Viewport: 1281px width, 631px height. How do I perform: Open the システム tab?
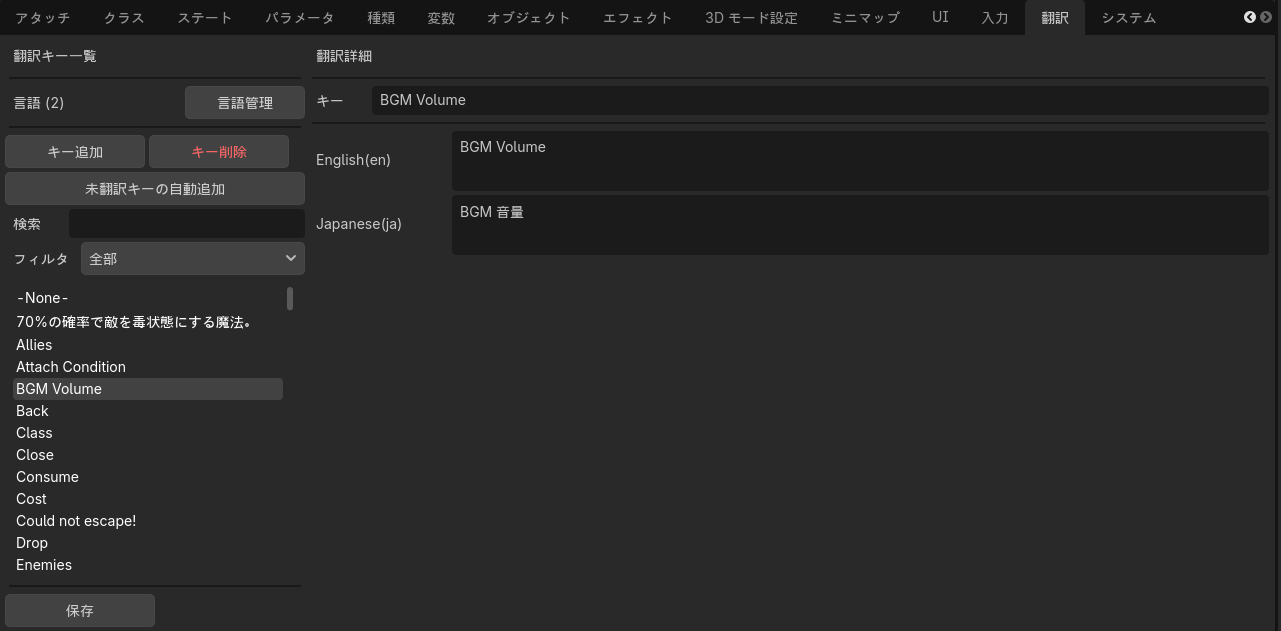pyautogui.click(x=1129, y=17)
